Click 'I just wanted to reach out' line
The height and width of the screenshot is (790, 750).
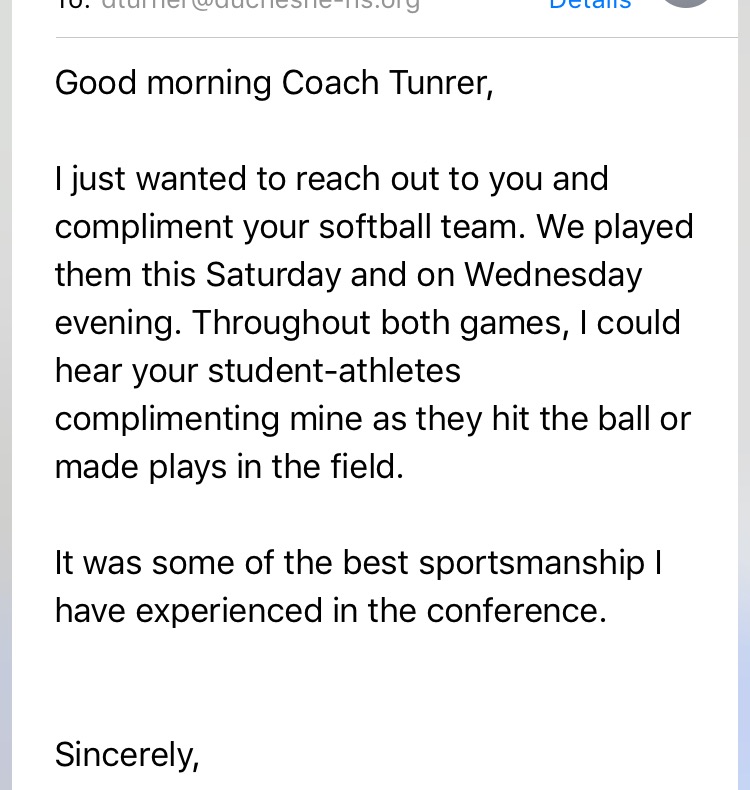point(331,179)
